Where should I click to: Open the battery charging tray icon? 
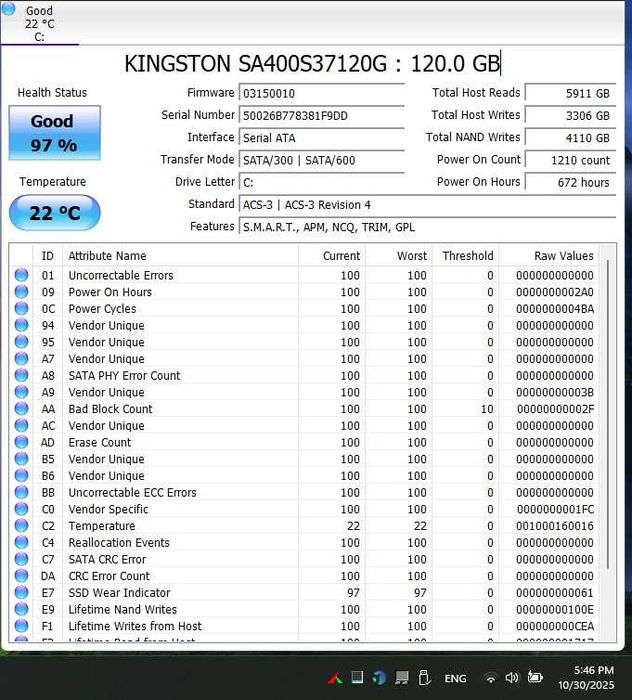(x=535, y=677)
